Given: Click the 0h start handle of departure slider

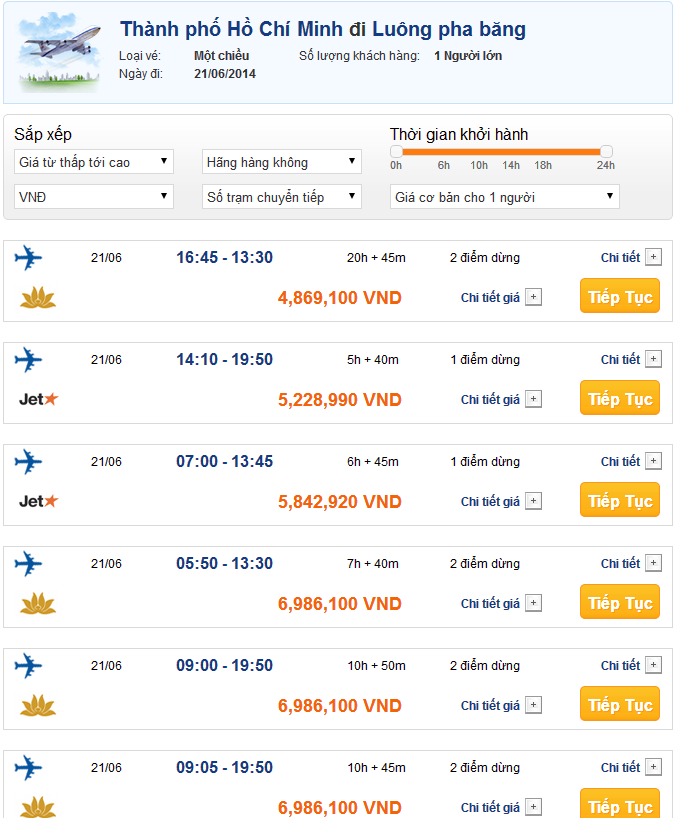Looking at the screenshot, I should coord(396,152).
